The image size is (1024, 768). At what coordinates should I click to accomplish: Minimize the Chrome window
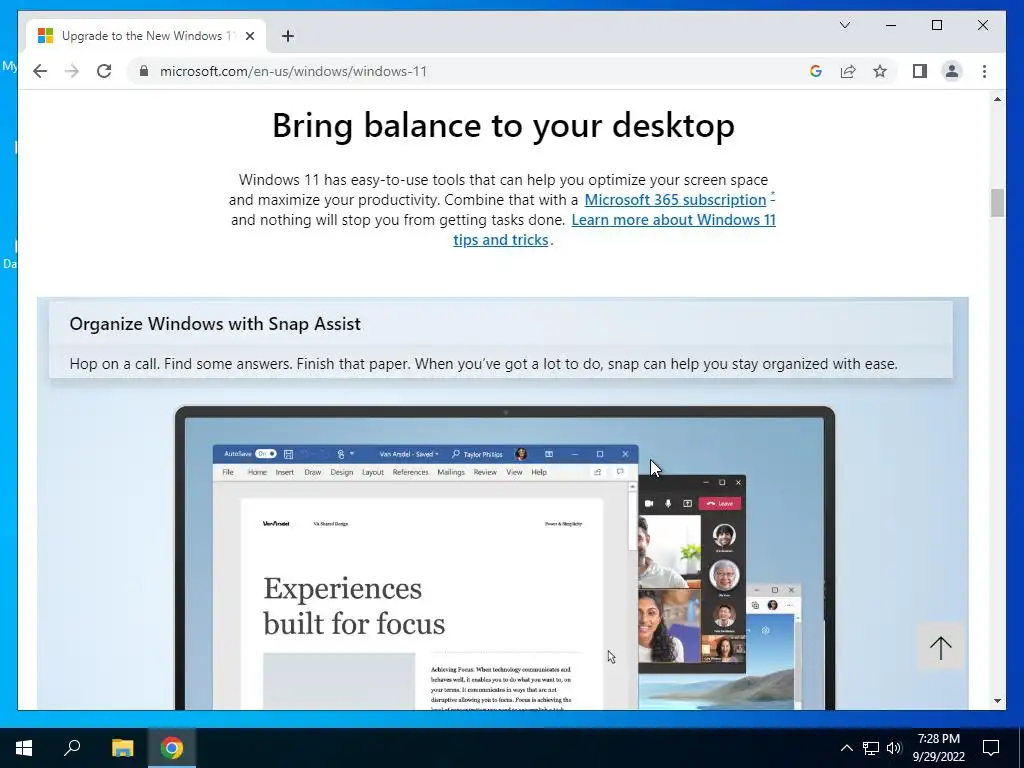coord(891,25)
